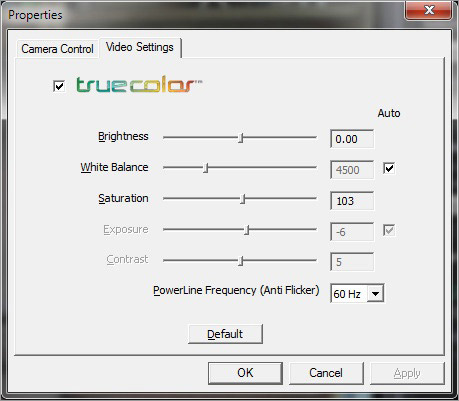Click the Brightness label

[123, 137]
